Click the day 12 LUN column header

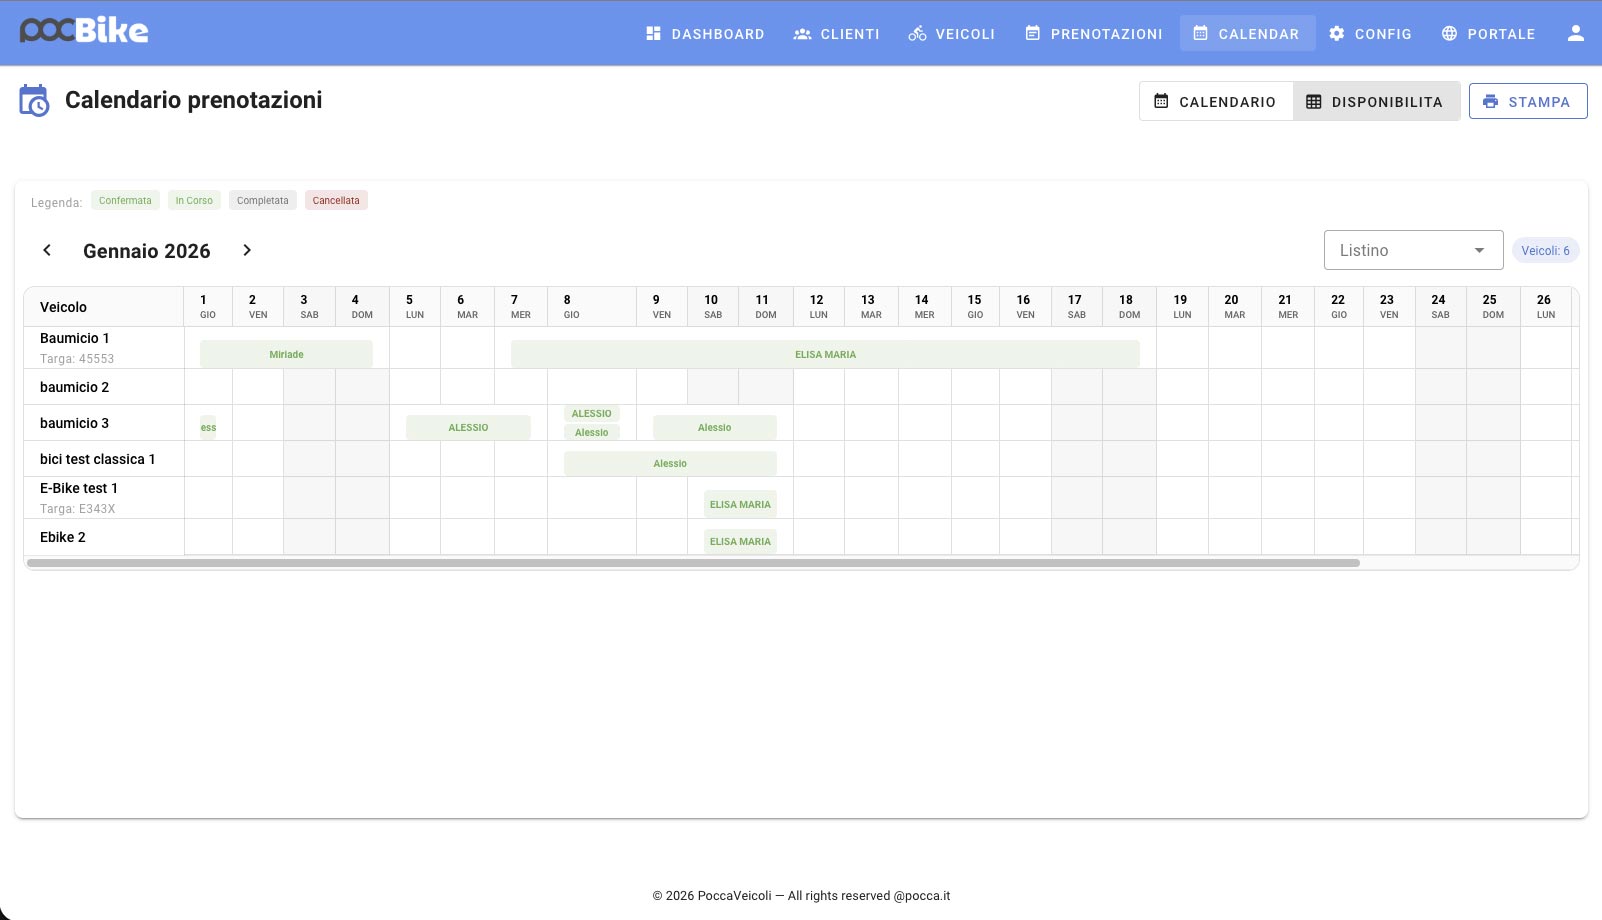pyautogui.click(x=819, y=307)
